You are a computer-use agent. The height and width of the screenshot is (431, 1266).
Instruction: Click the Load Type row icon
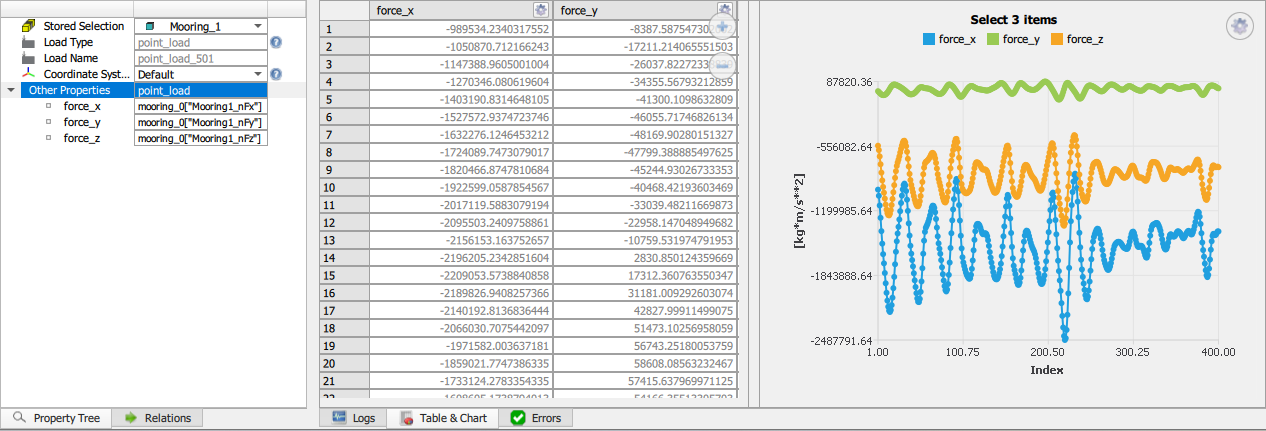28,42
